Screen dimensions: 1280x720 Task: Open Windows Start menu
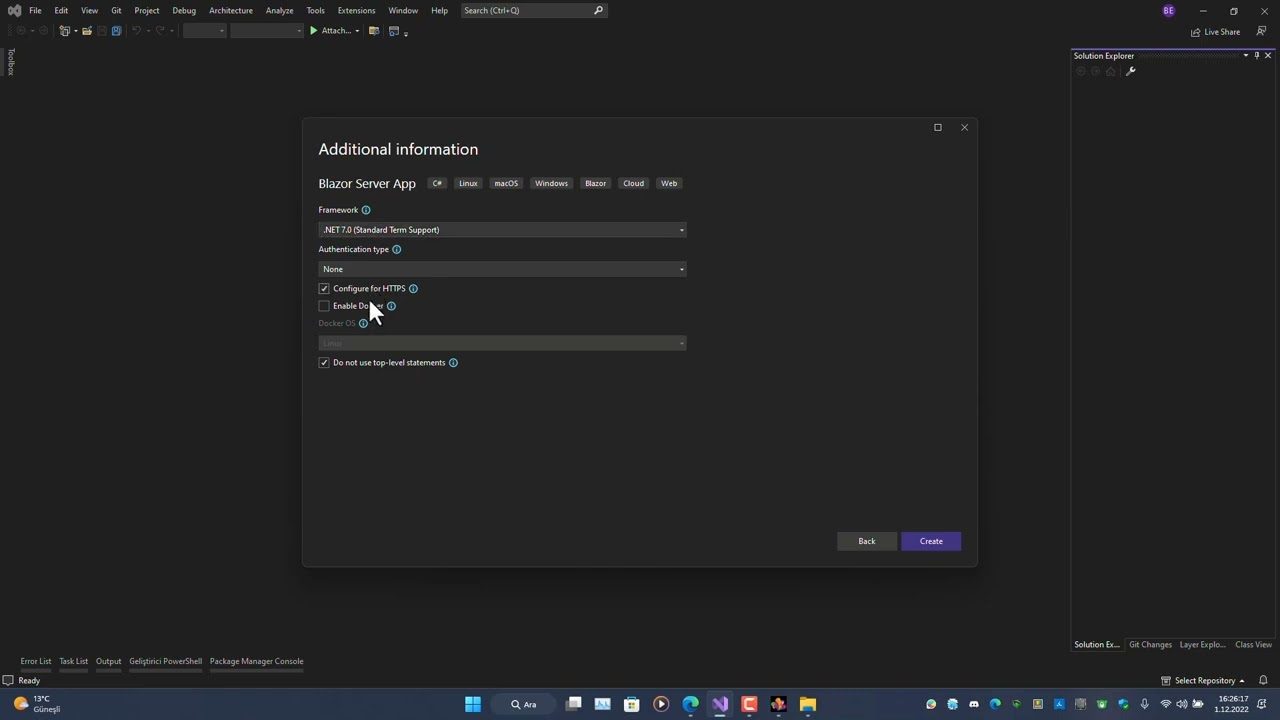[x=473, y=704]
